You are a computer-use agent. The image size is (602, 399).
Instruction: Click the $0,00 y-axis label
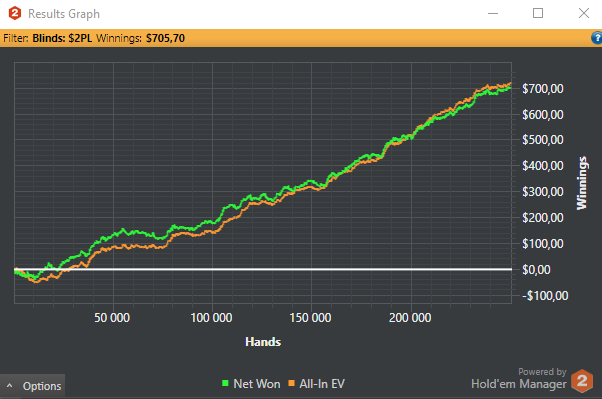point(536,270)
